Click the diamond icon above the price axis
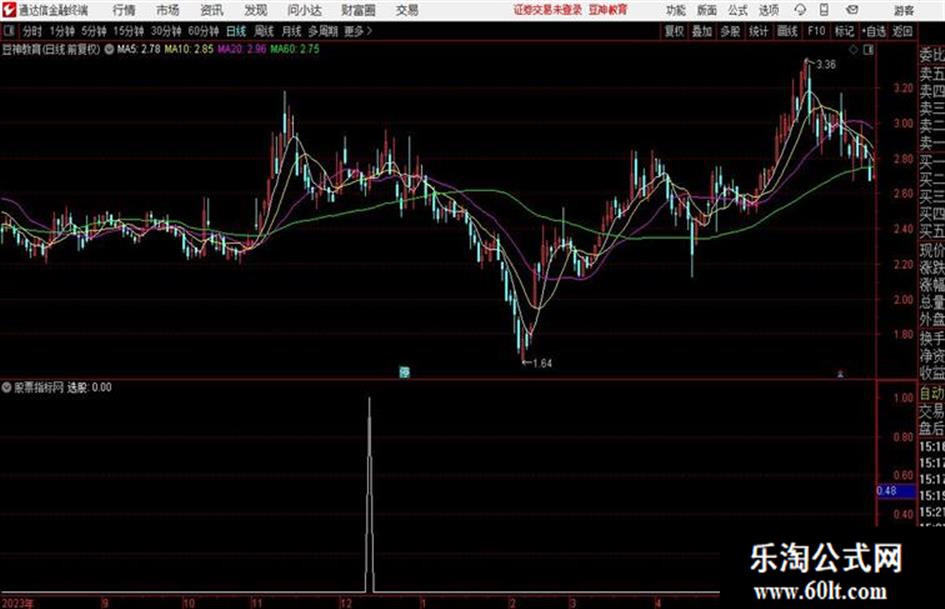Viewport: 945px width, 609px height. coord(853,50)
